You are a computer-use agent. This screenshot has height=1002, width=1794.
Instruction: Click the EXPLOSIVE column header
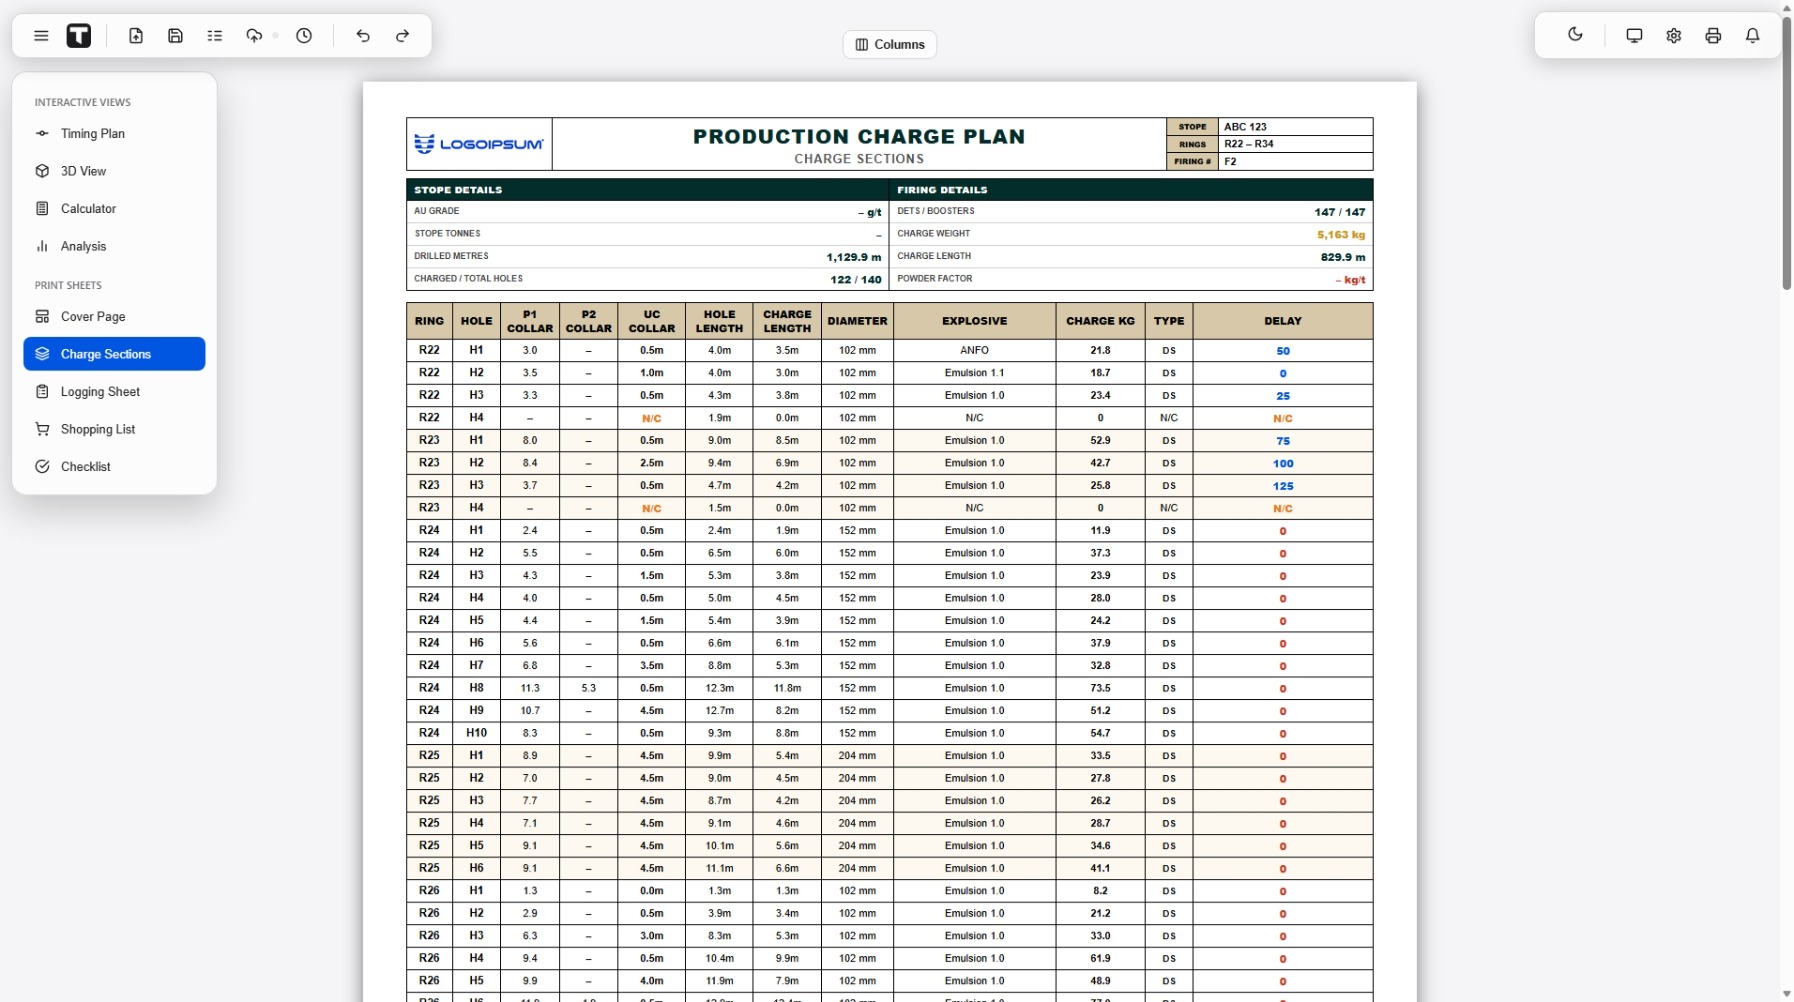tap(974, 321)
